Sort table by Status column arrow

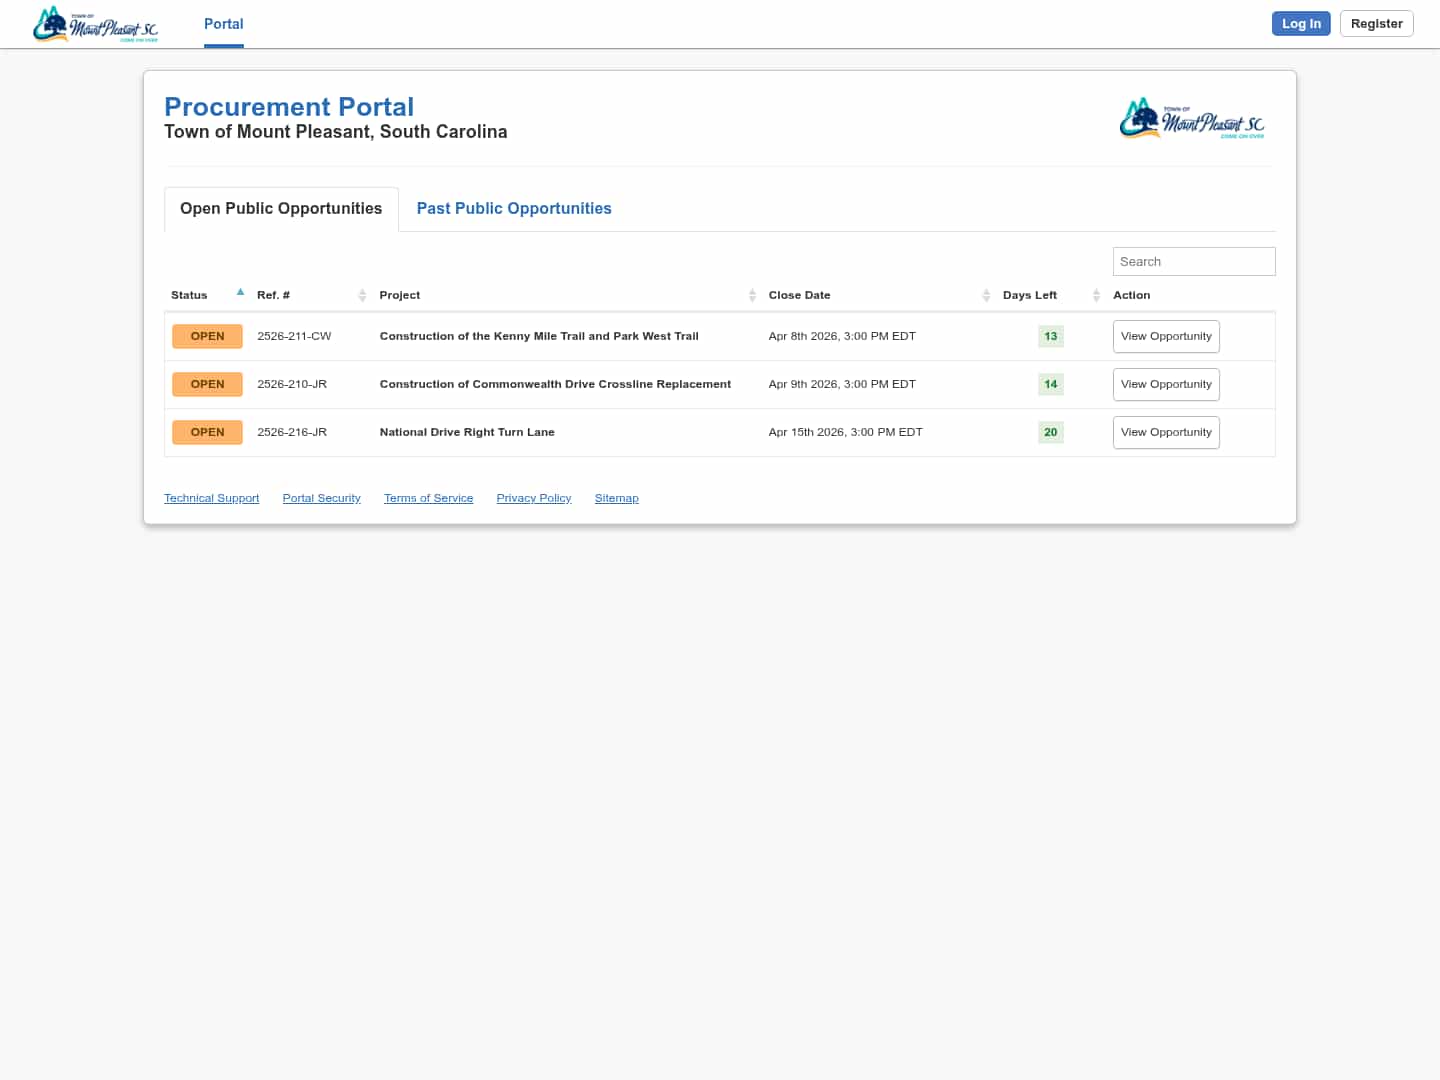pos(240,293)
